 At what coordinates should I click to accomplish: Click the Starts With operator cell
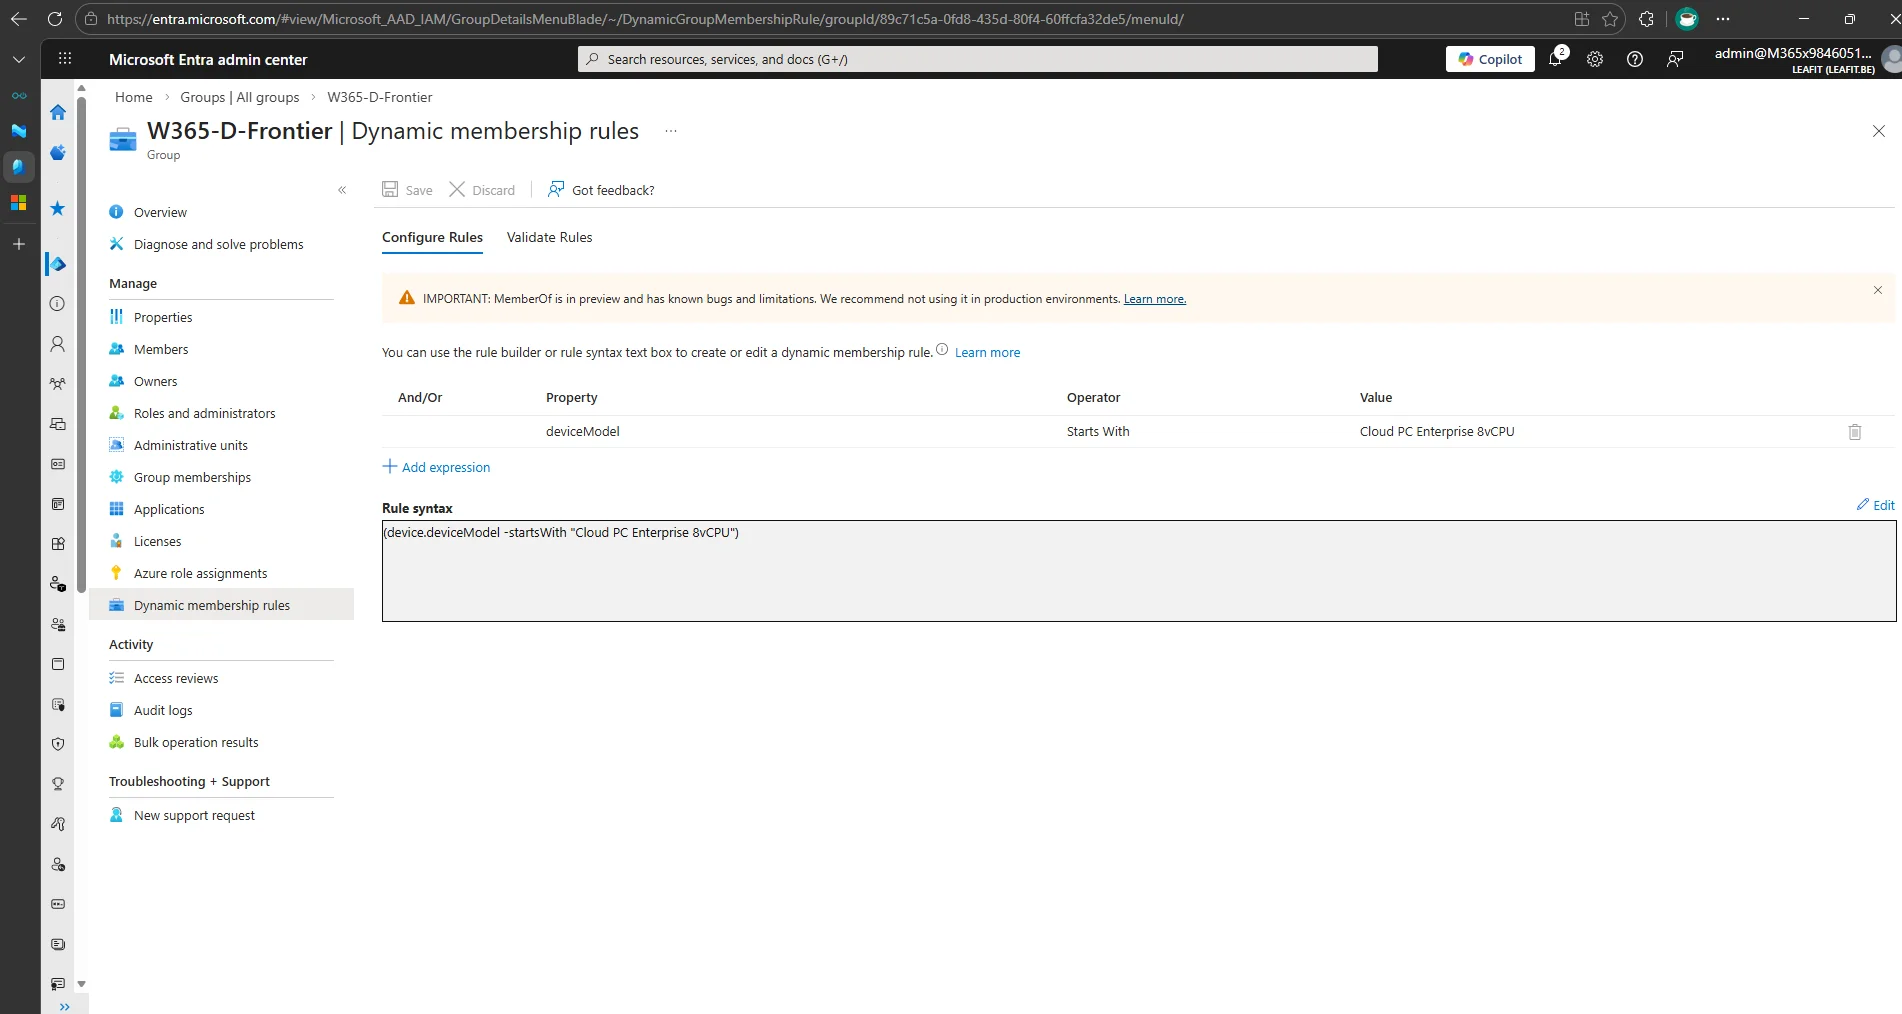pos(1098,432)
